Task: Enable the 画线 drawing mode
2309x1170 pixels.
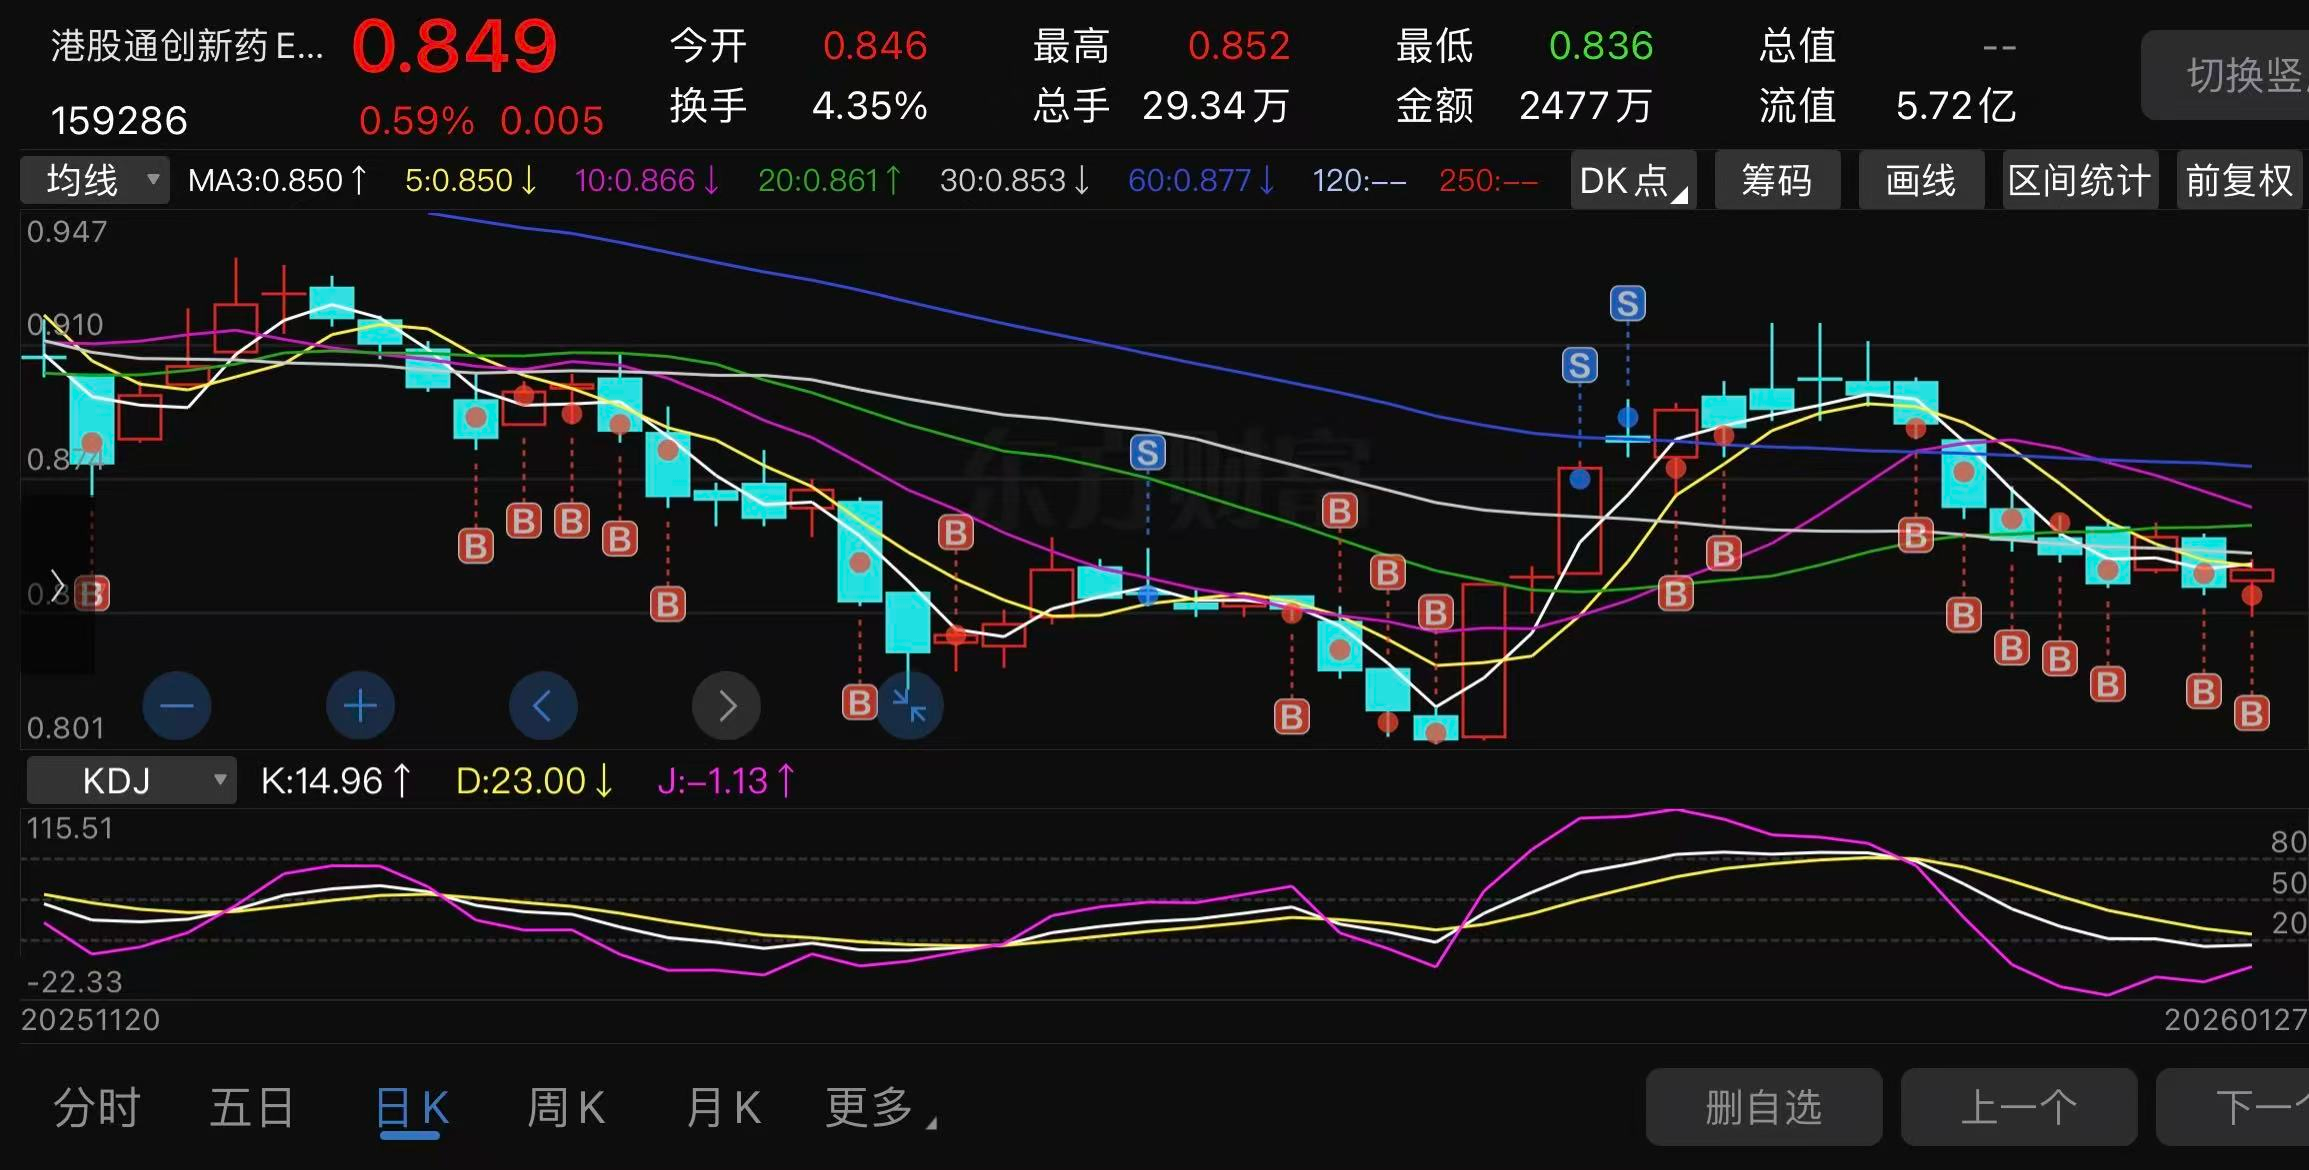Action: click(x=1920, y=181)
